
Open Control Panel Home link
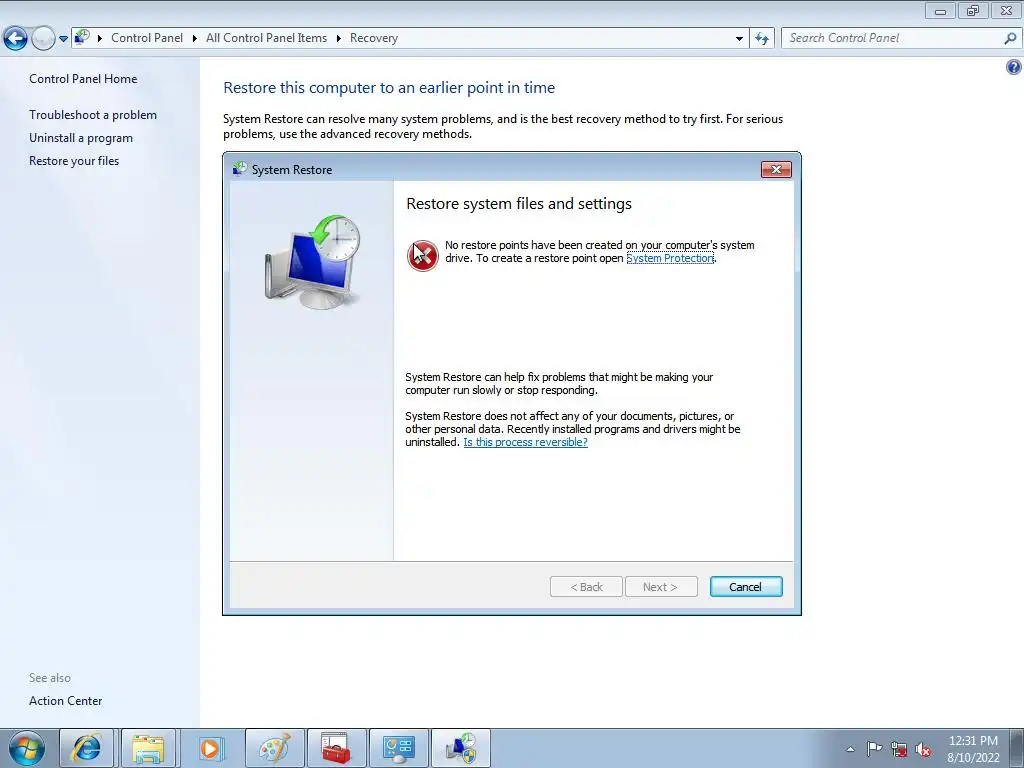tap(83, 78)
